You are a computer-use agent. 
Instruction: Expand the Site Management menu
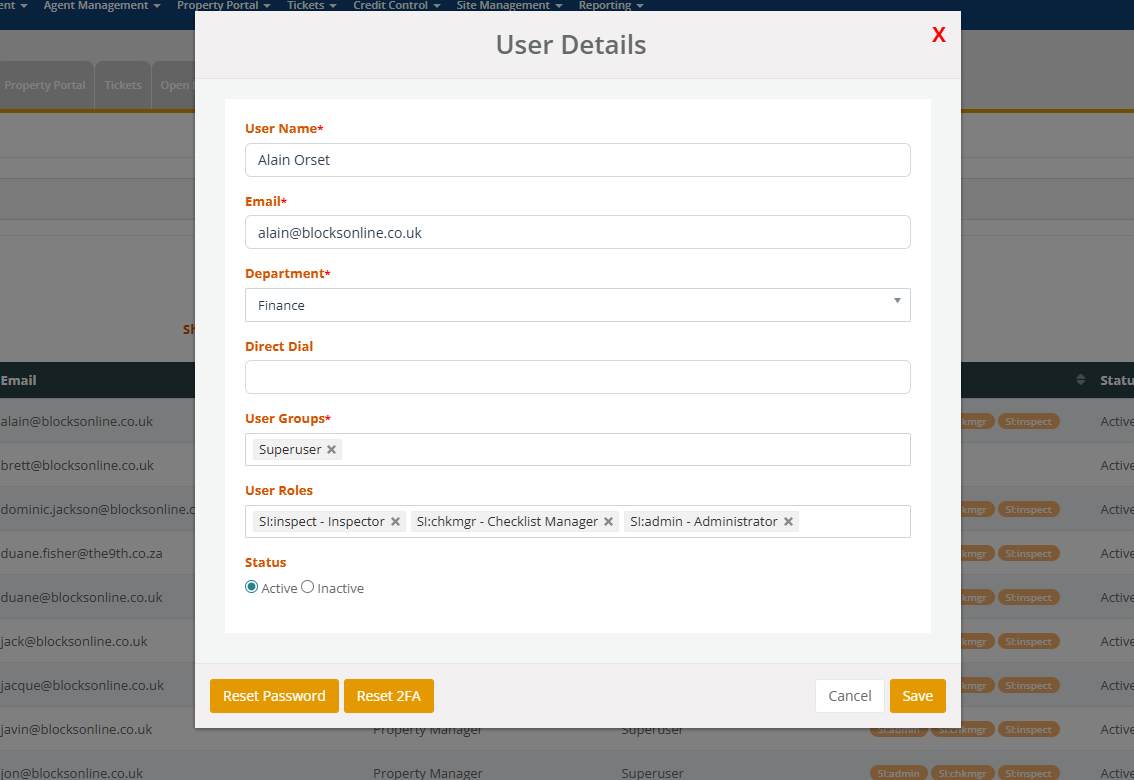click(508, 6)
